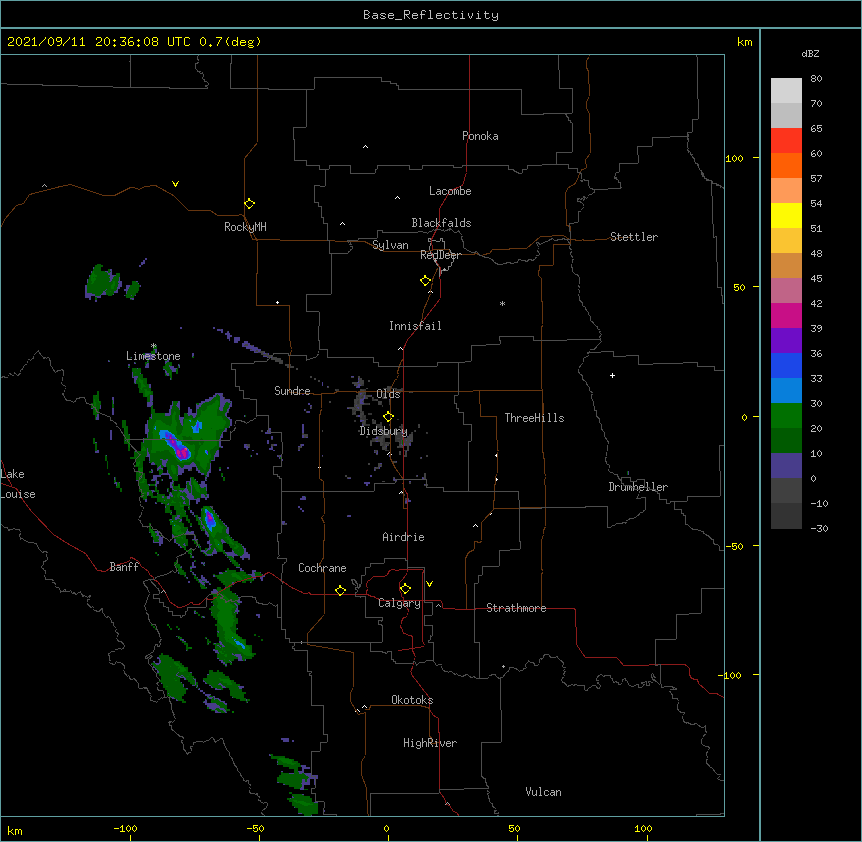Click the yellow diamond marker above RockyMH
The height and width of the screenshot is (842, 862).
(x=249, y=204)
